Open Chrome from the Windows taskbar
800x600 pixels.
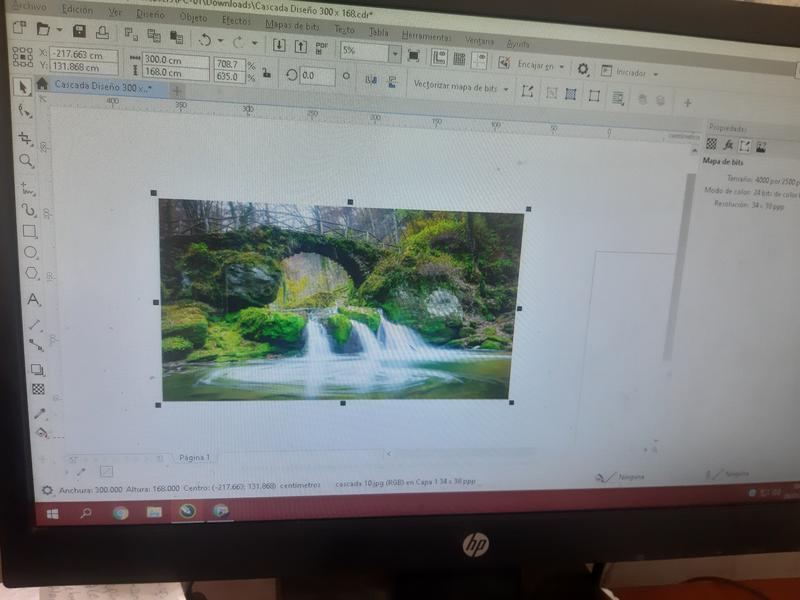(120, 512)
